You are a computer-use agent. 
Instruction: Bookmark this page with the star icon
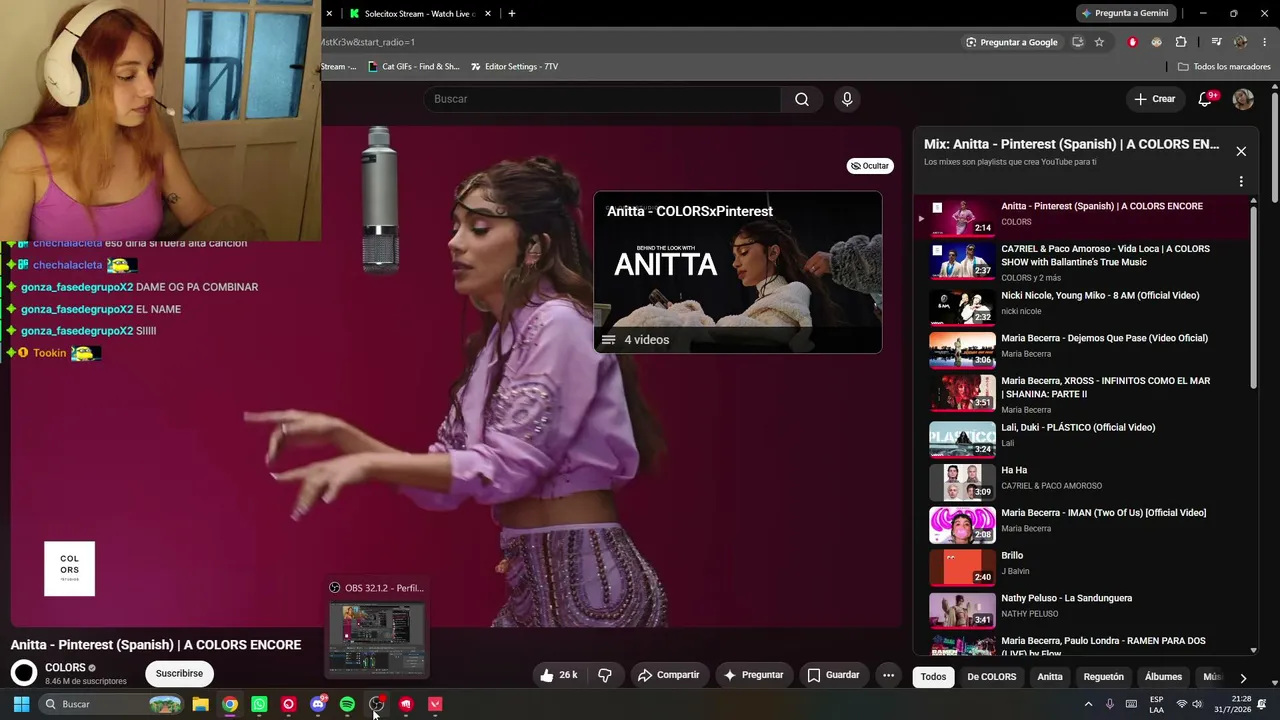coord(1099,42)
